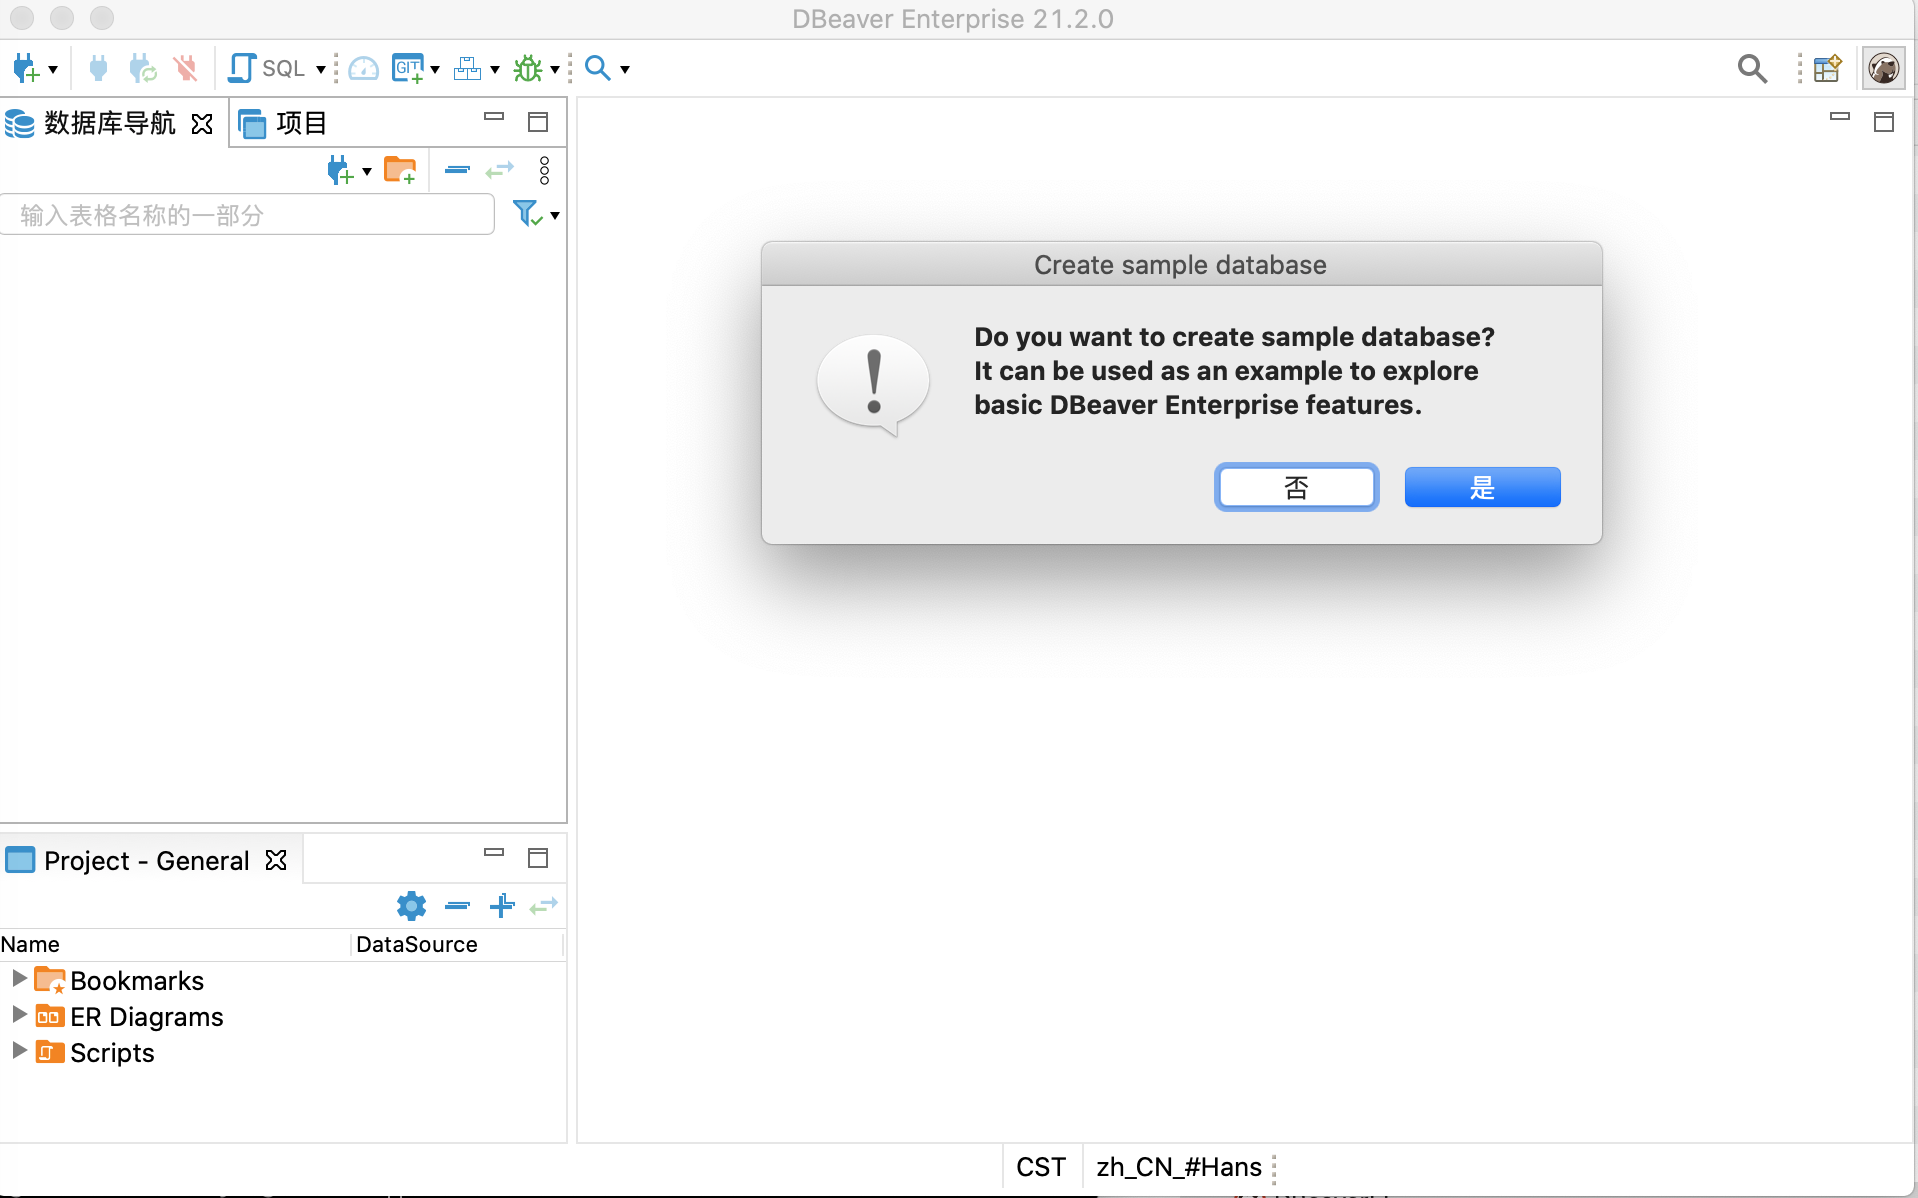Minimize the Project - General panel
Screen dimensions: 1918x1198
(x=494, y=853)
